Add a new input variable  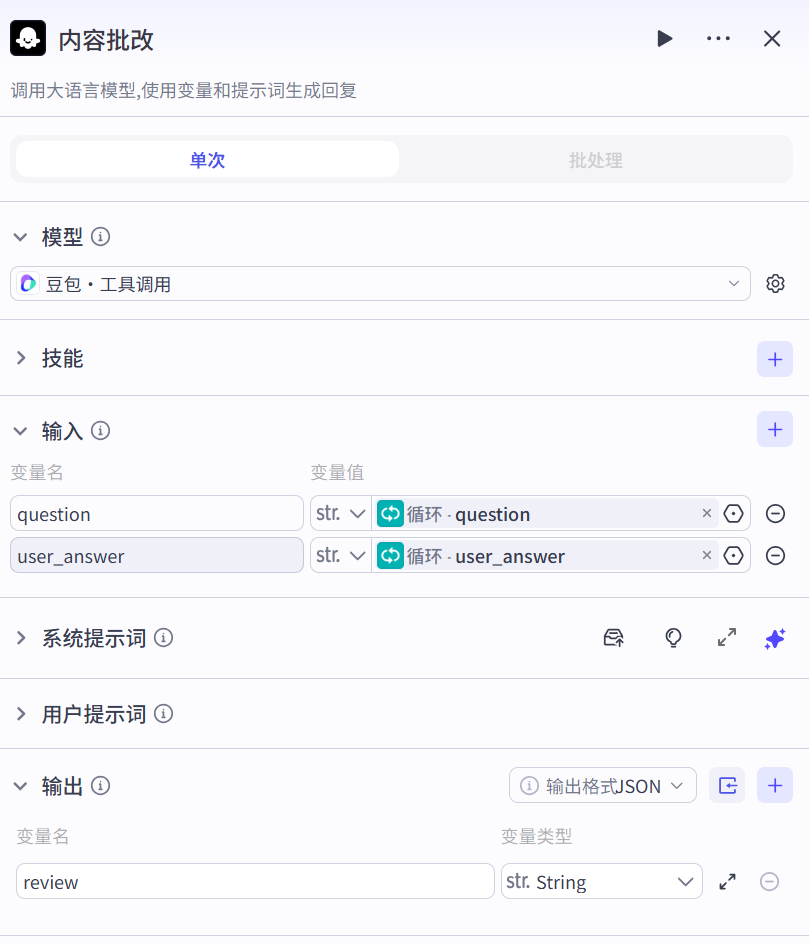774,430
